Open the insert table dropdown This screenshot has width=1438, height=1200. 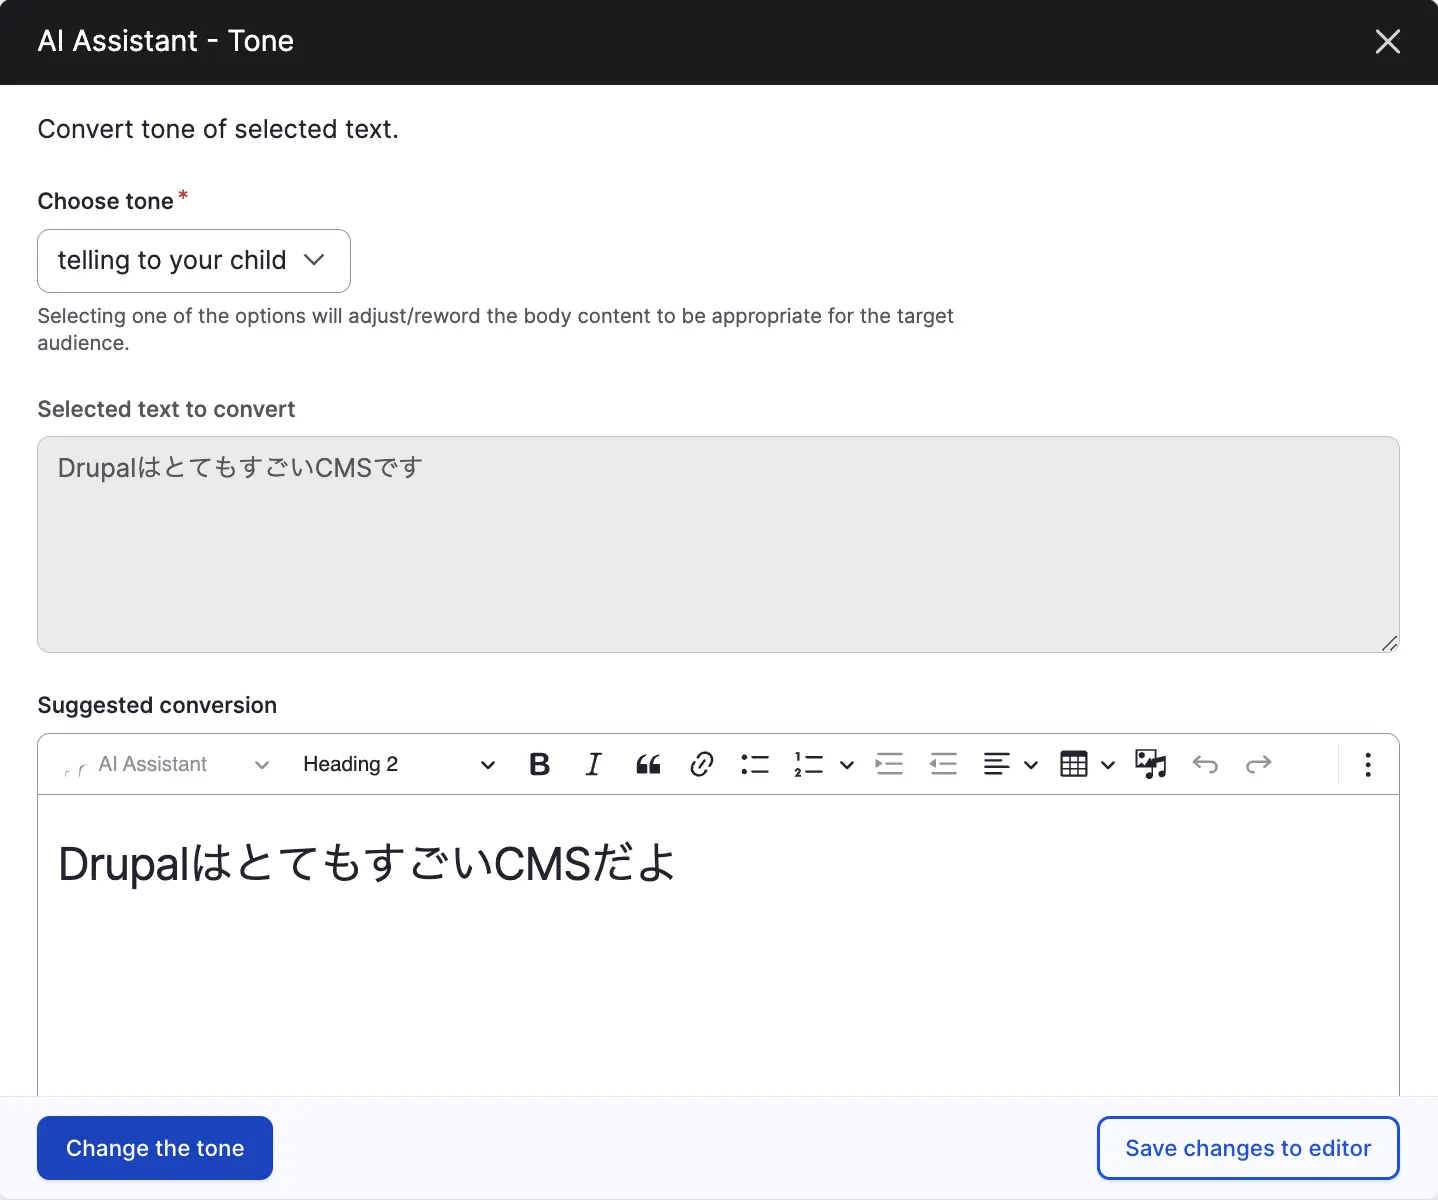pyautogui.click(x=1086, y=765)
